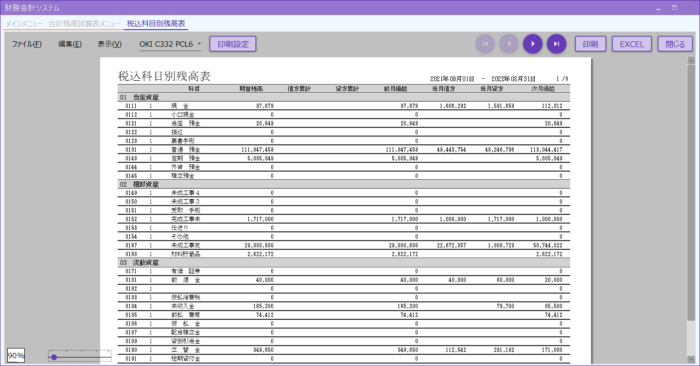This screenshot has width=700, height=366.
Task: Click the zoom slider handle
Action: pos(54,357)
